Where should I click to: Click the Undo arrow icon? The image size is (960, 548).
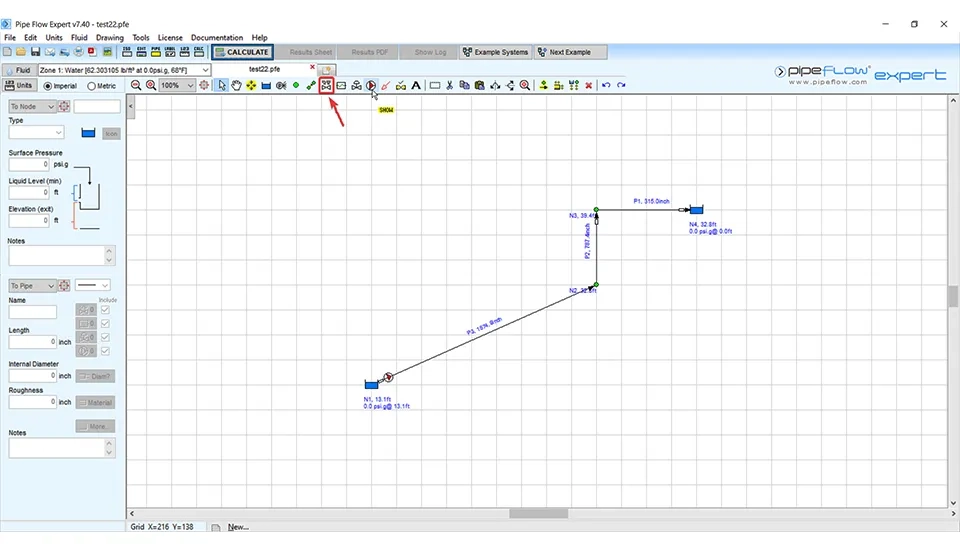coord(605,86)
